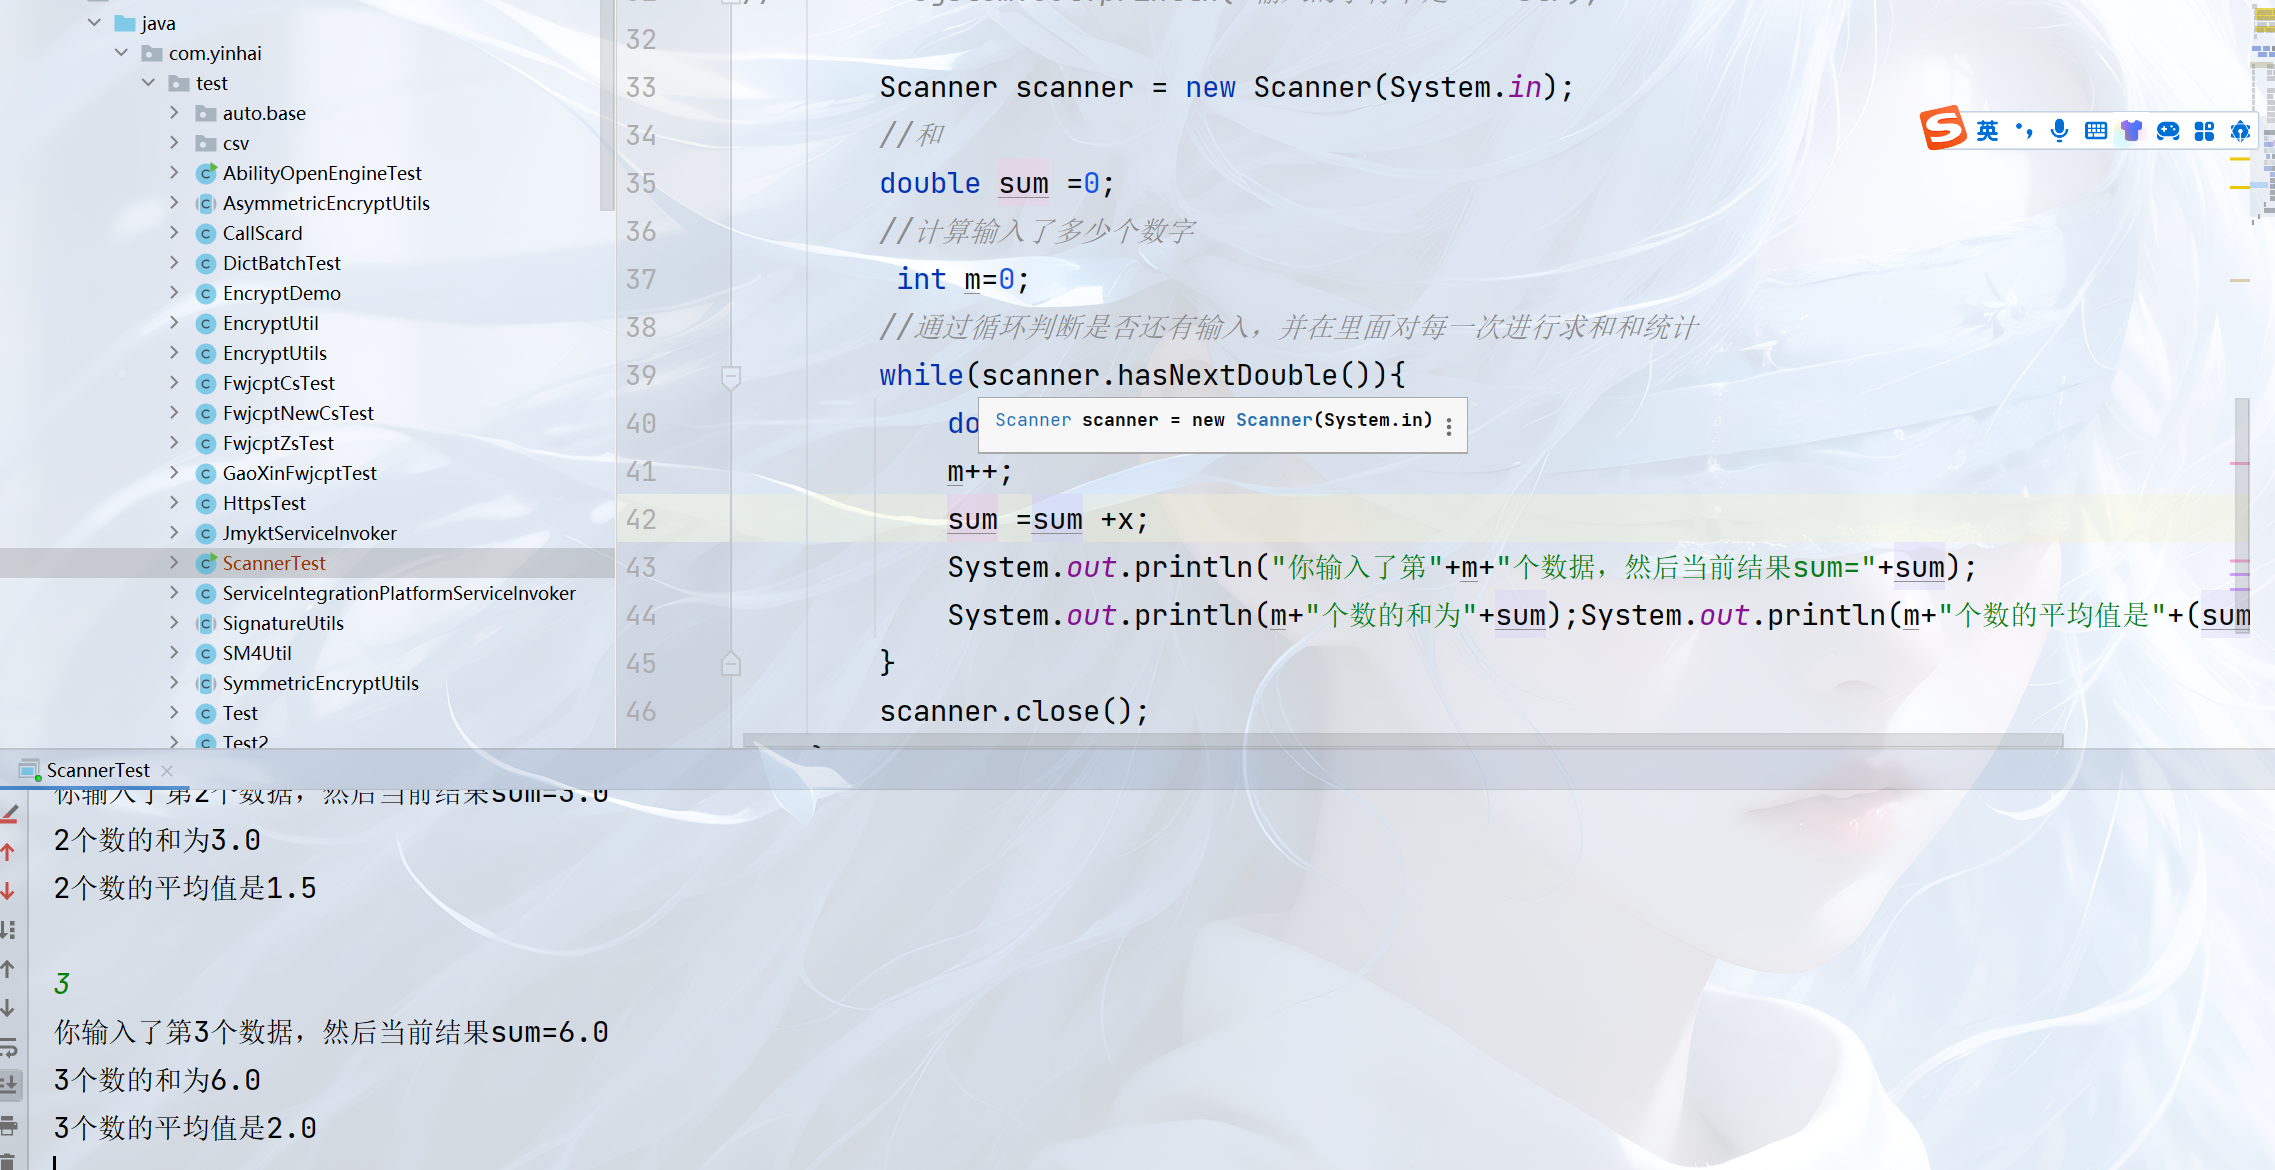Click the Sogou microphone voice input icon

tap(2059, 131)
